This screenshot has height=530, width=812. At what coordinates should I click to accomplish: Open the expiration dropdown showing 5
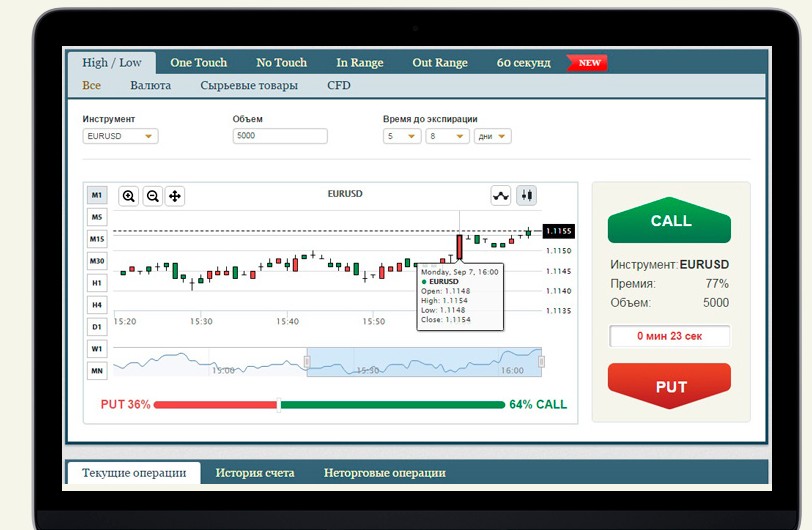click(x=402, y=136)
